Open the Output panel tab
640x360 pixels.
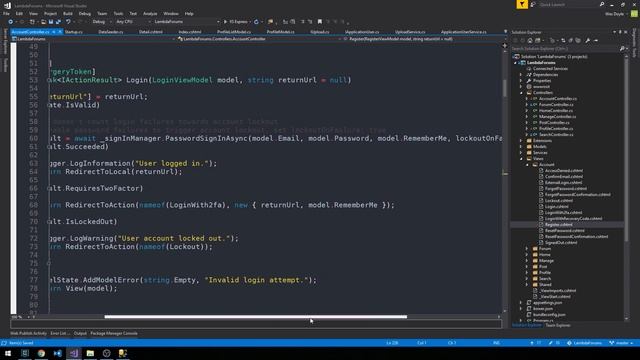pyautogui.click(x=80, y=333)
